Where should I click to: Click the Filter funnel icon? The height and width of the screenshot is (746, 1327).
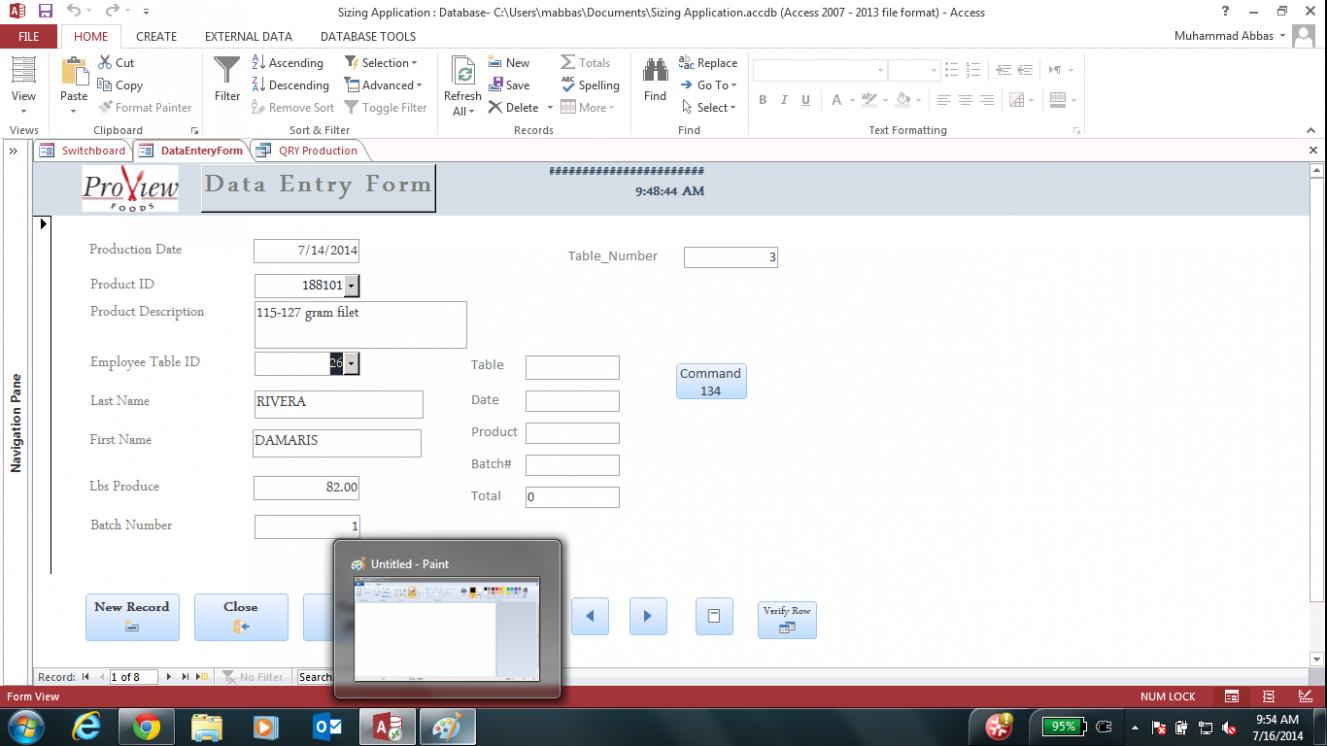(227, 70)
